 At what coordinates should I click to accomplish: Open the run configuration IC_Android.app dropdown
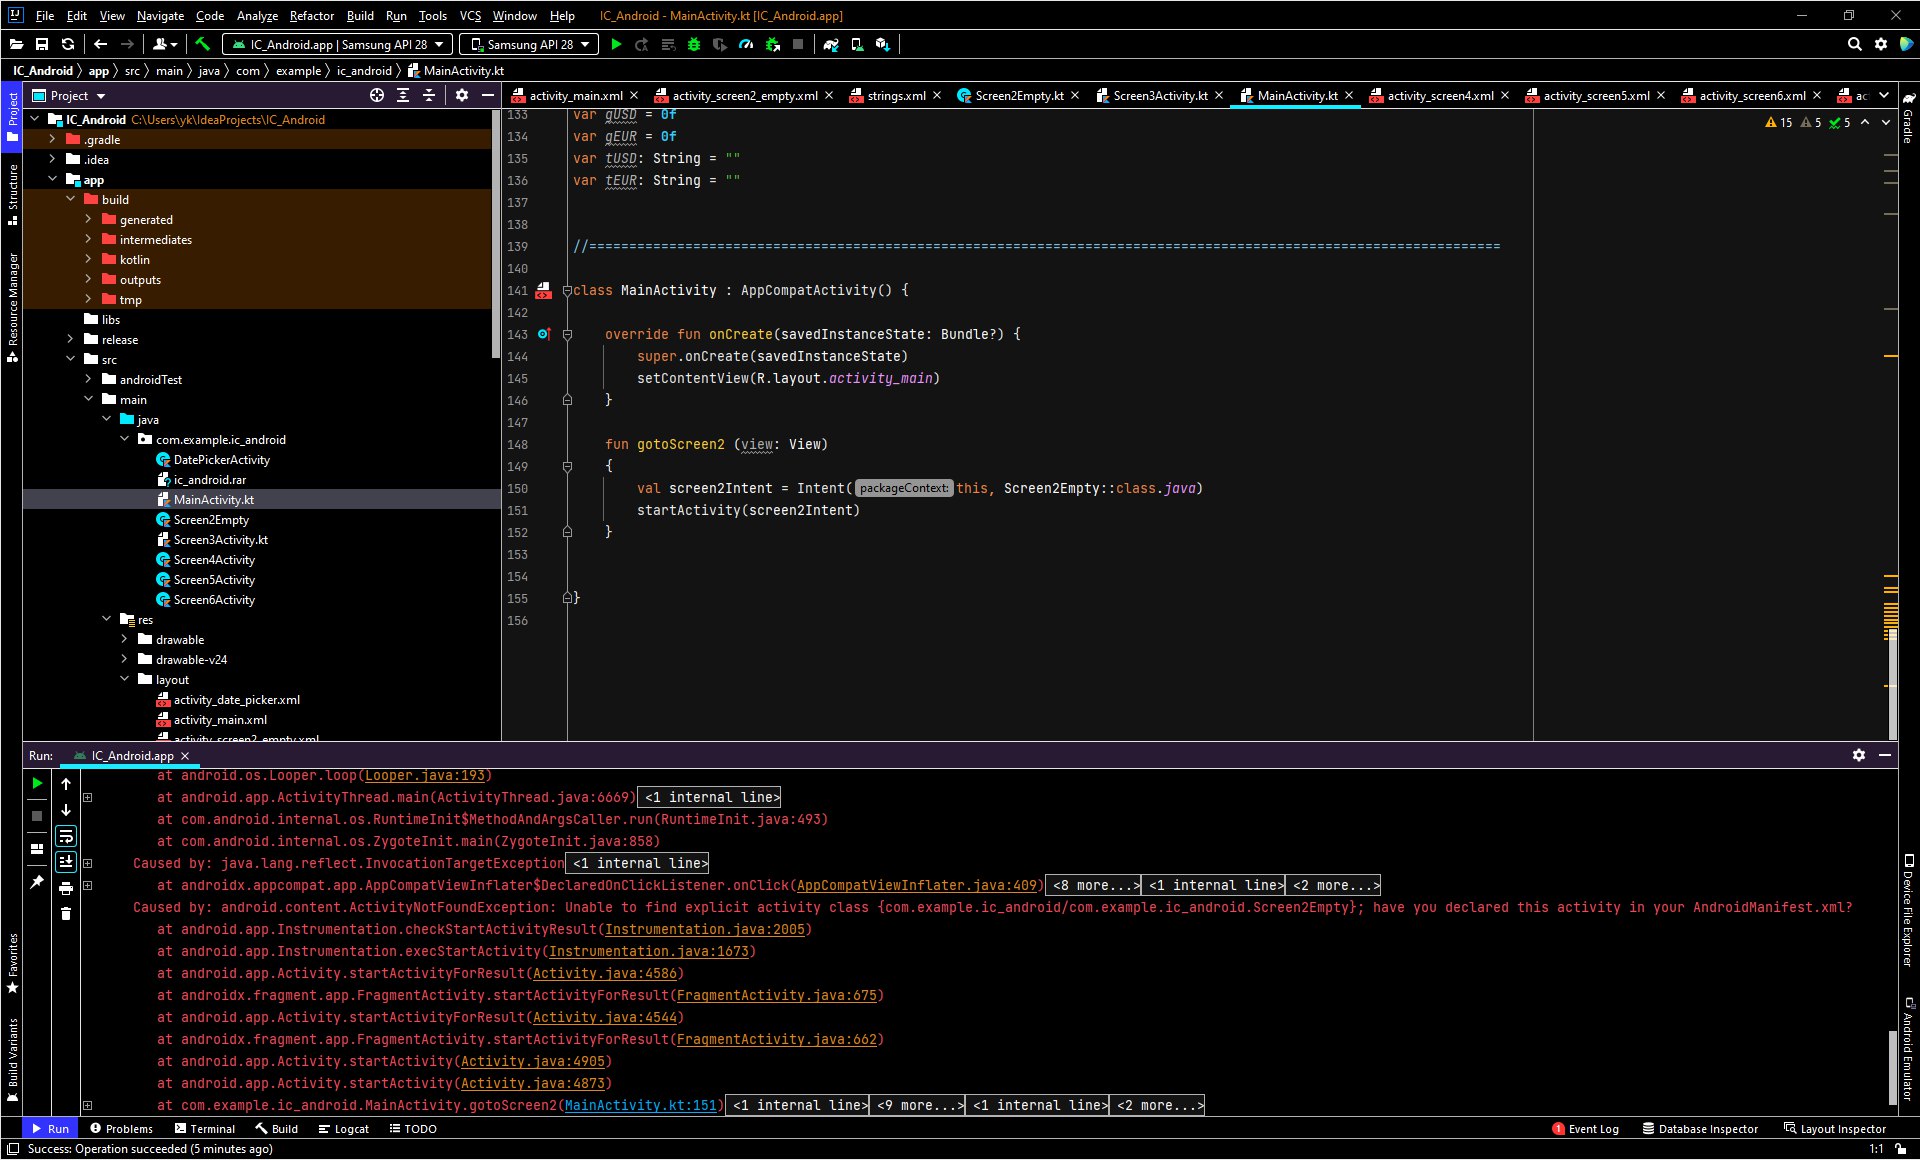[x=337, y=44]
